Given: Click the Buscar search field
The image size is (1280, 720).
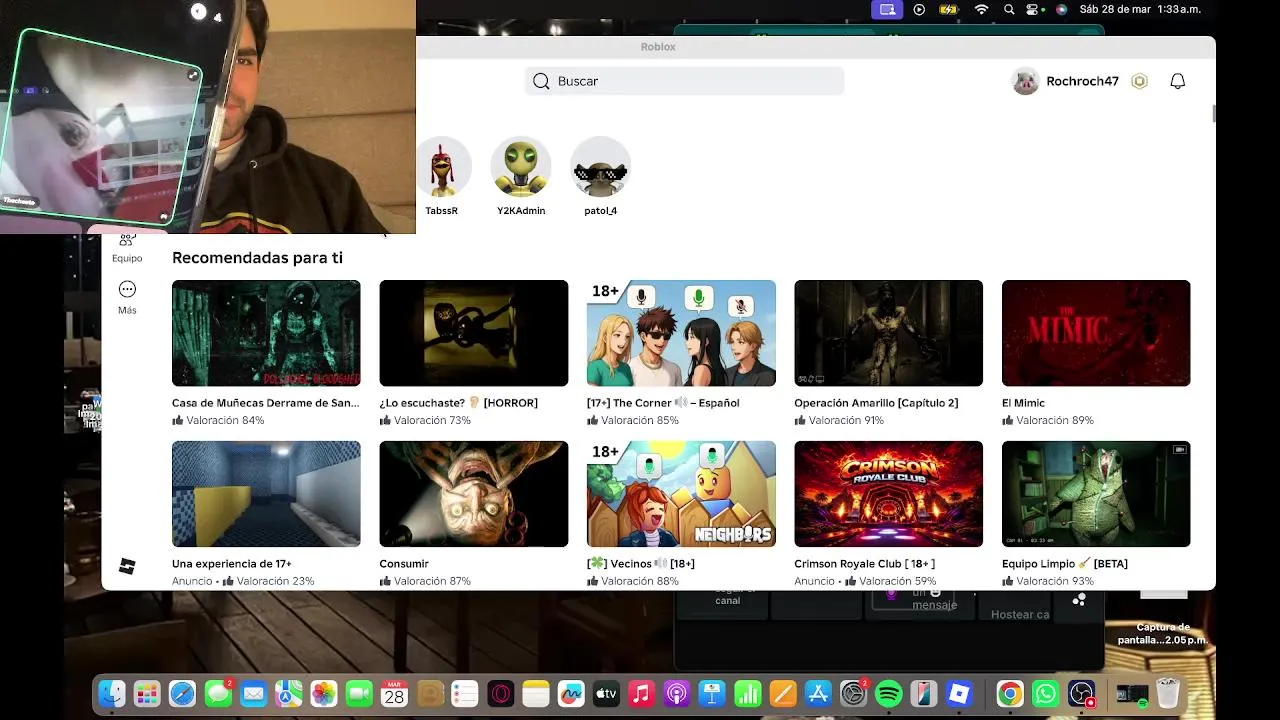Looking at the screenshot, I should tap(684, 81).
